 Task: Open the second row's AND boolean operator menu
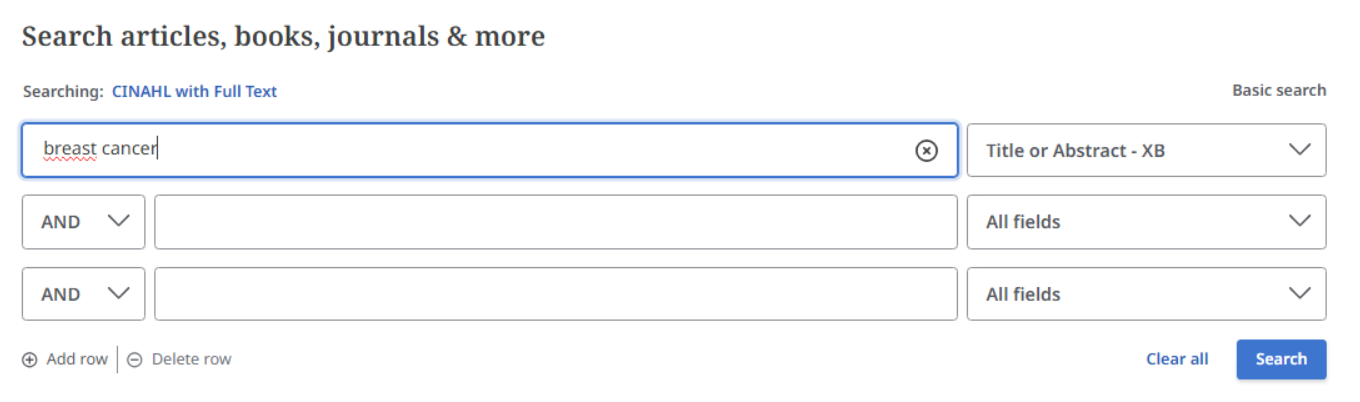click(83, 222)
